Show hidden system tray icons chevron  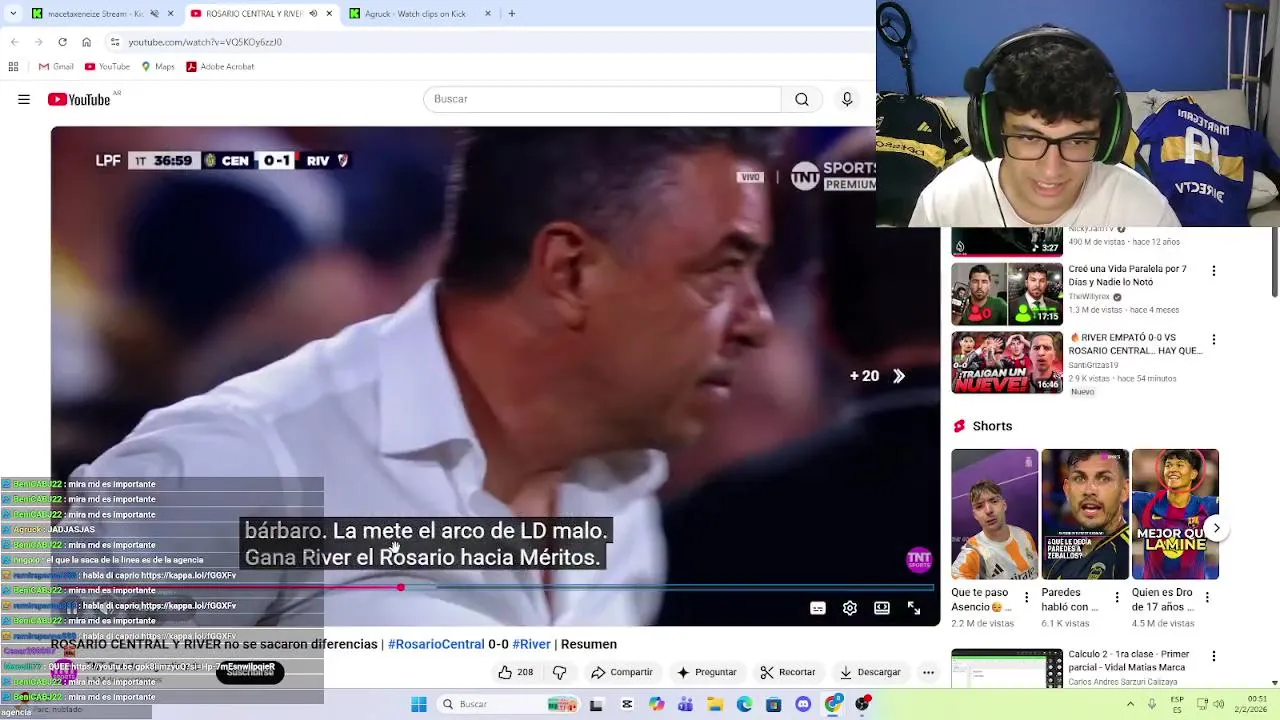(x=1130, y=704)
